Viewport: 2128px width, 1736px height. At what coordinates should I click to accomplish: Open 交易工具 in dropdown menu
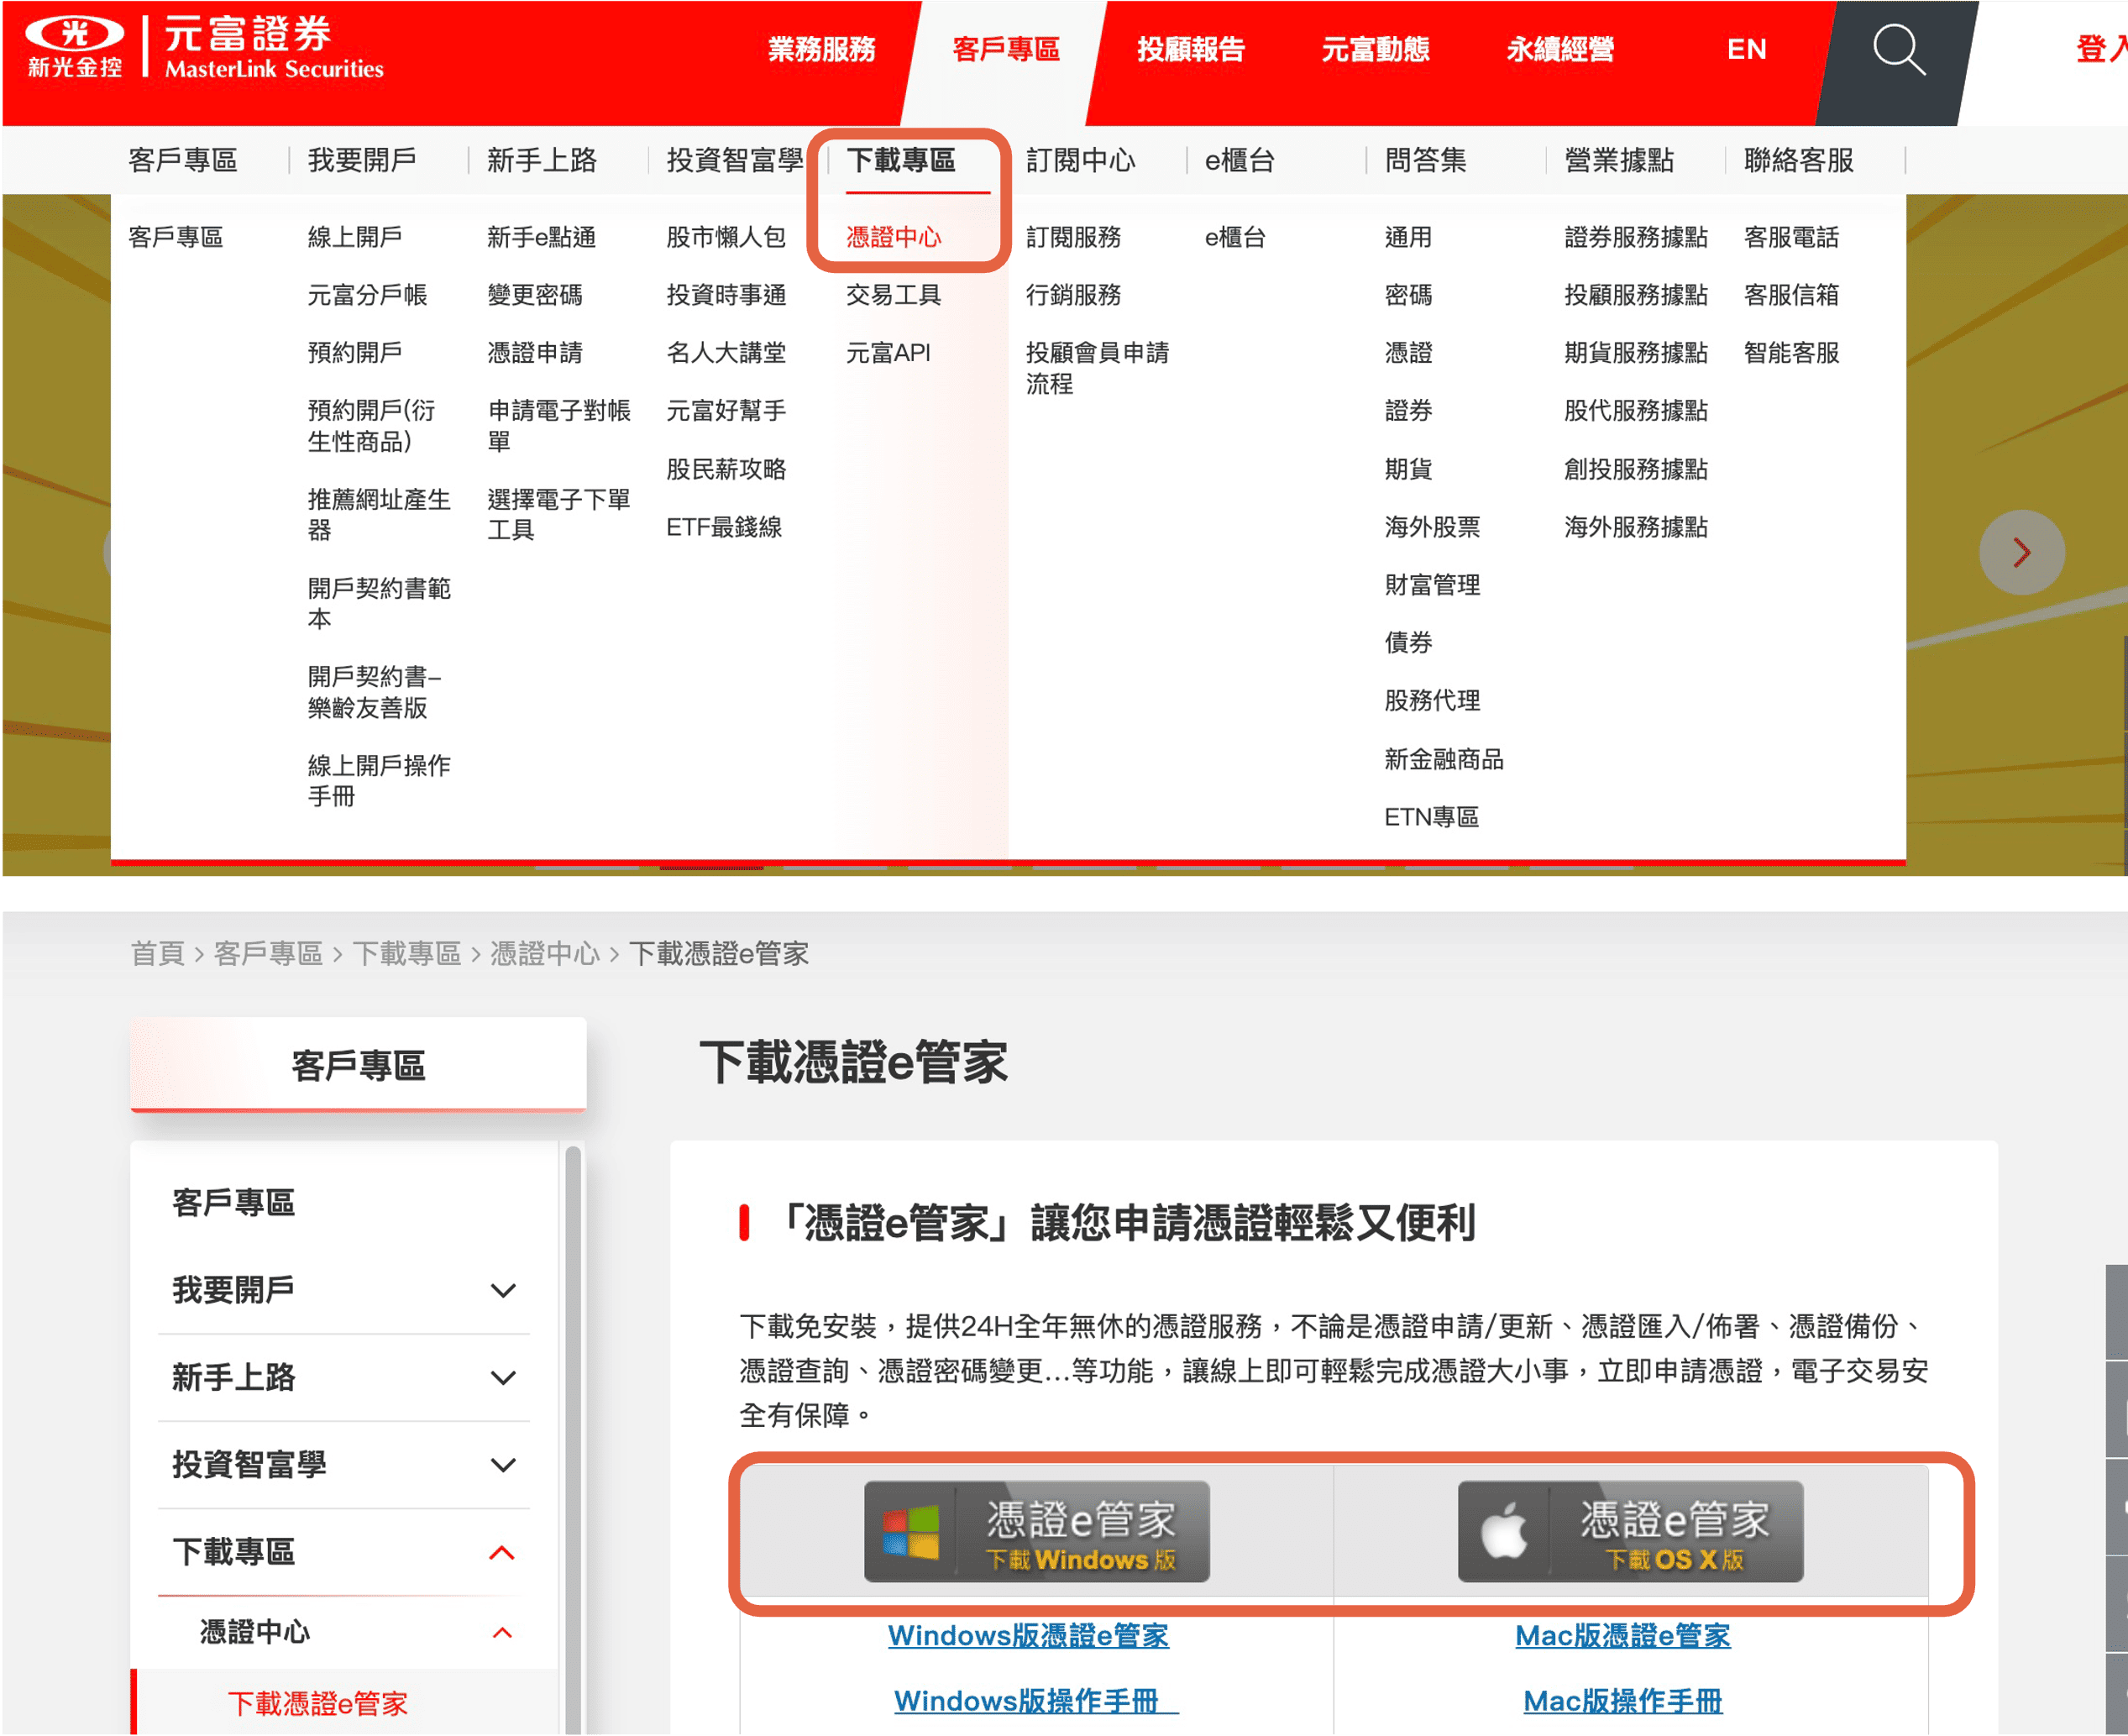pos(894,295)
